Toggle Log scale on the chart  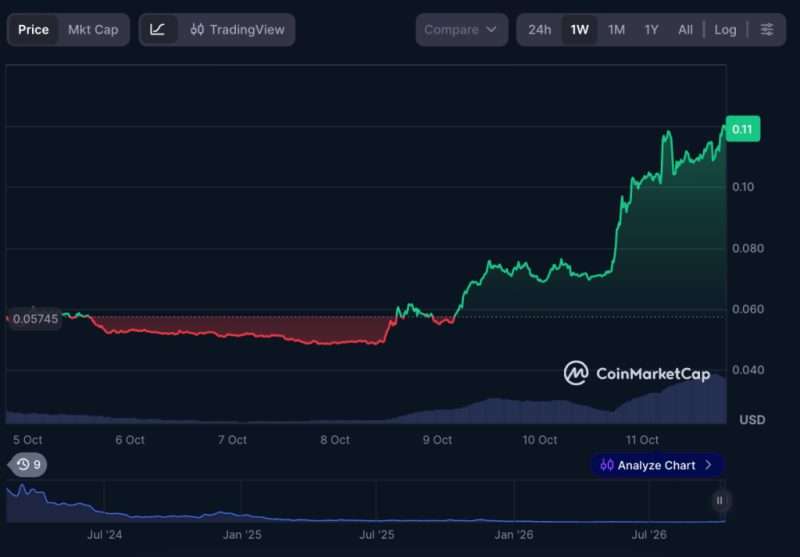725,30
